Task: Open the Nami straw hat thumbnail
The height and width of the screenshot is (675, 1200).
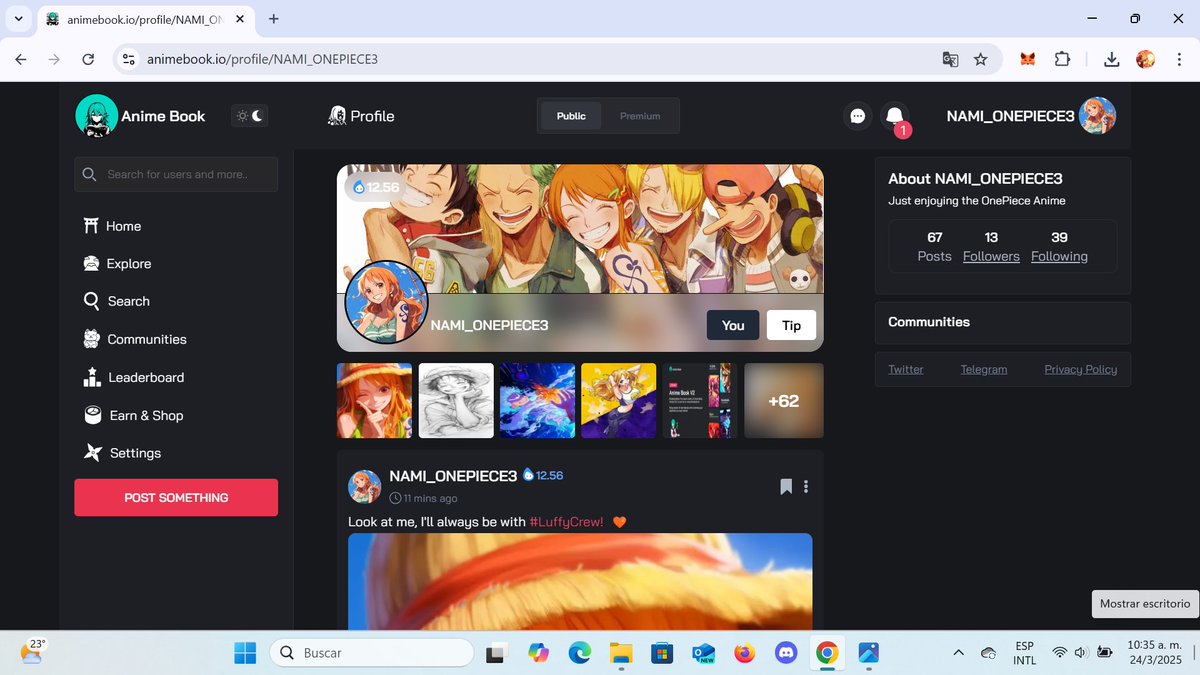Action: click(x=374, y=400)
